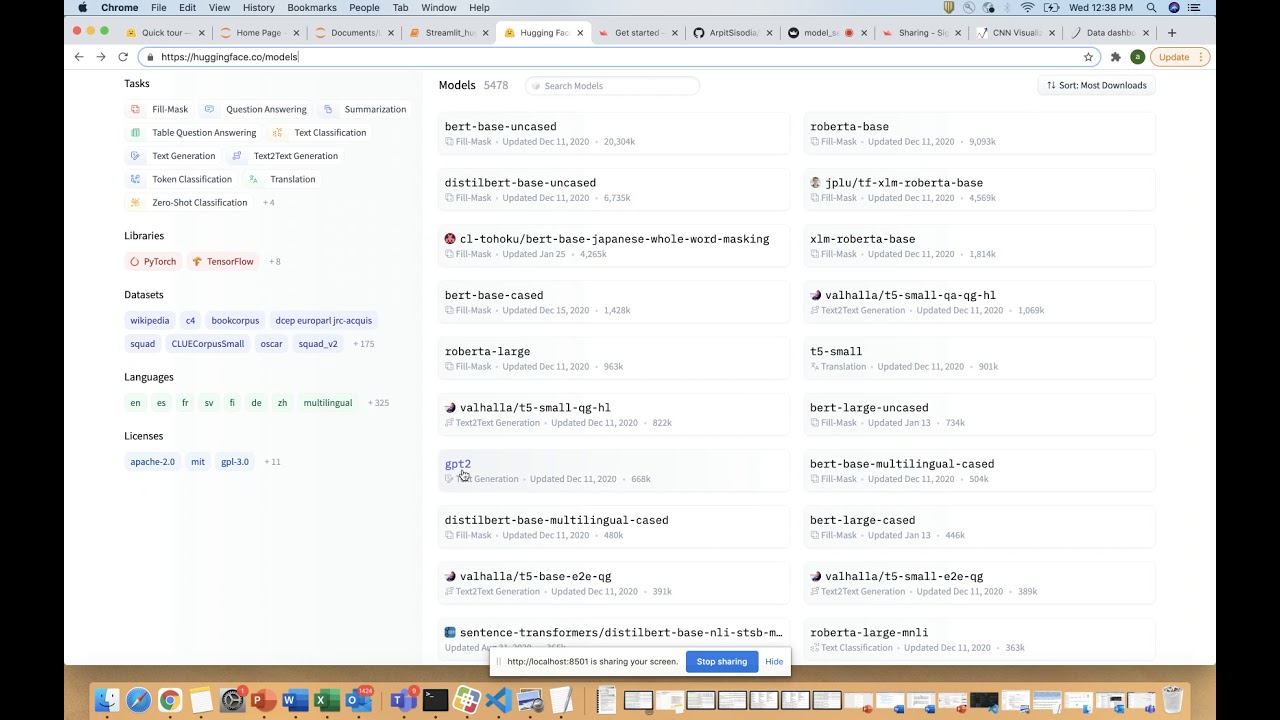This screenshot has height=720, width=1280.
Task: Click the Search Models input field
Action: [x=612, y=86]
